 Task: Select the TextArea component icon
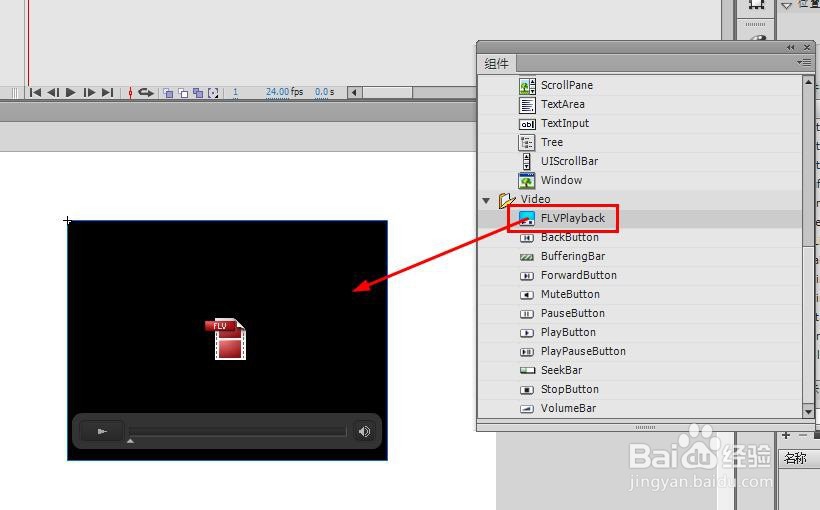coord(527,105)
